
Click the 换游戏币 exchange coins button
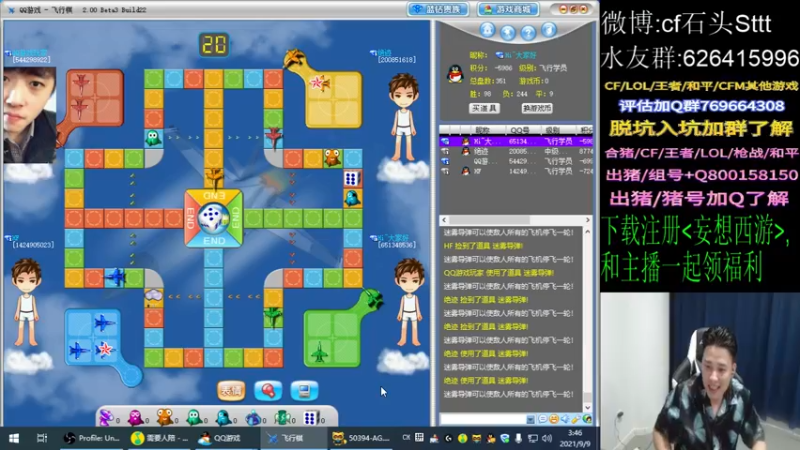coord(537,108)
